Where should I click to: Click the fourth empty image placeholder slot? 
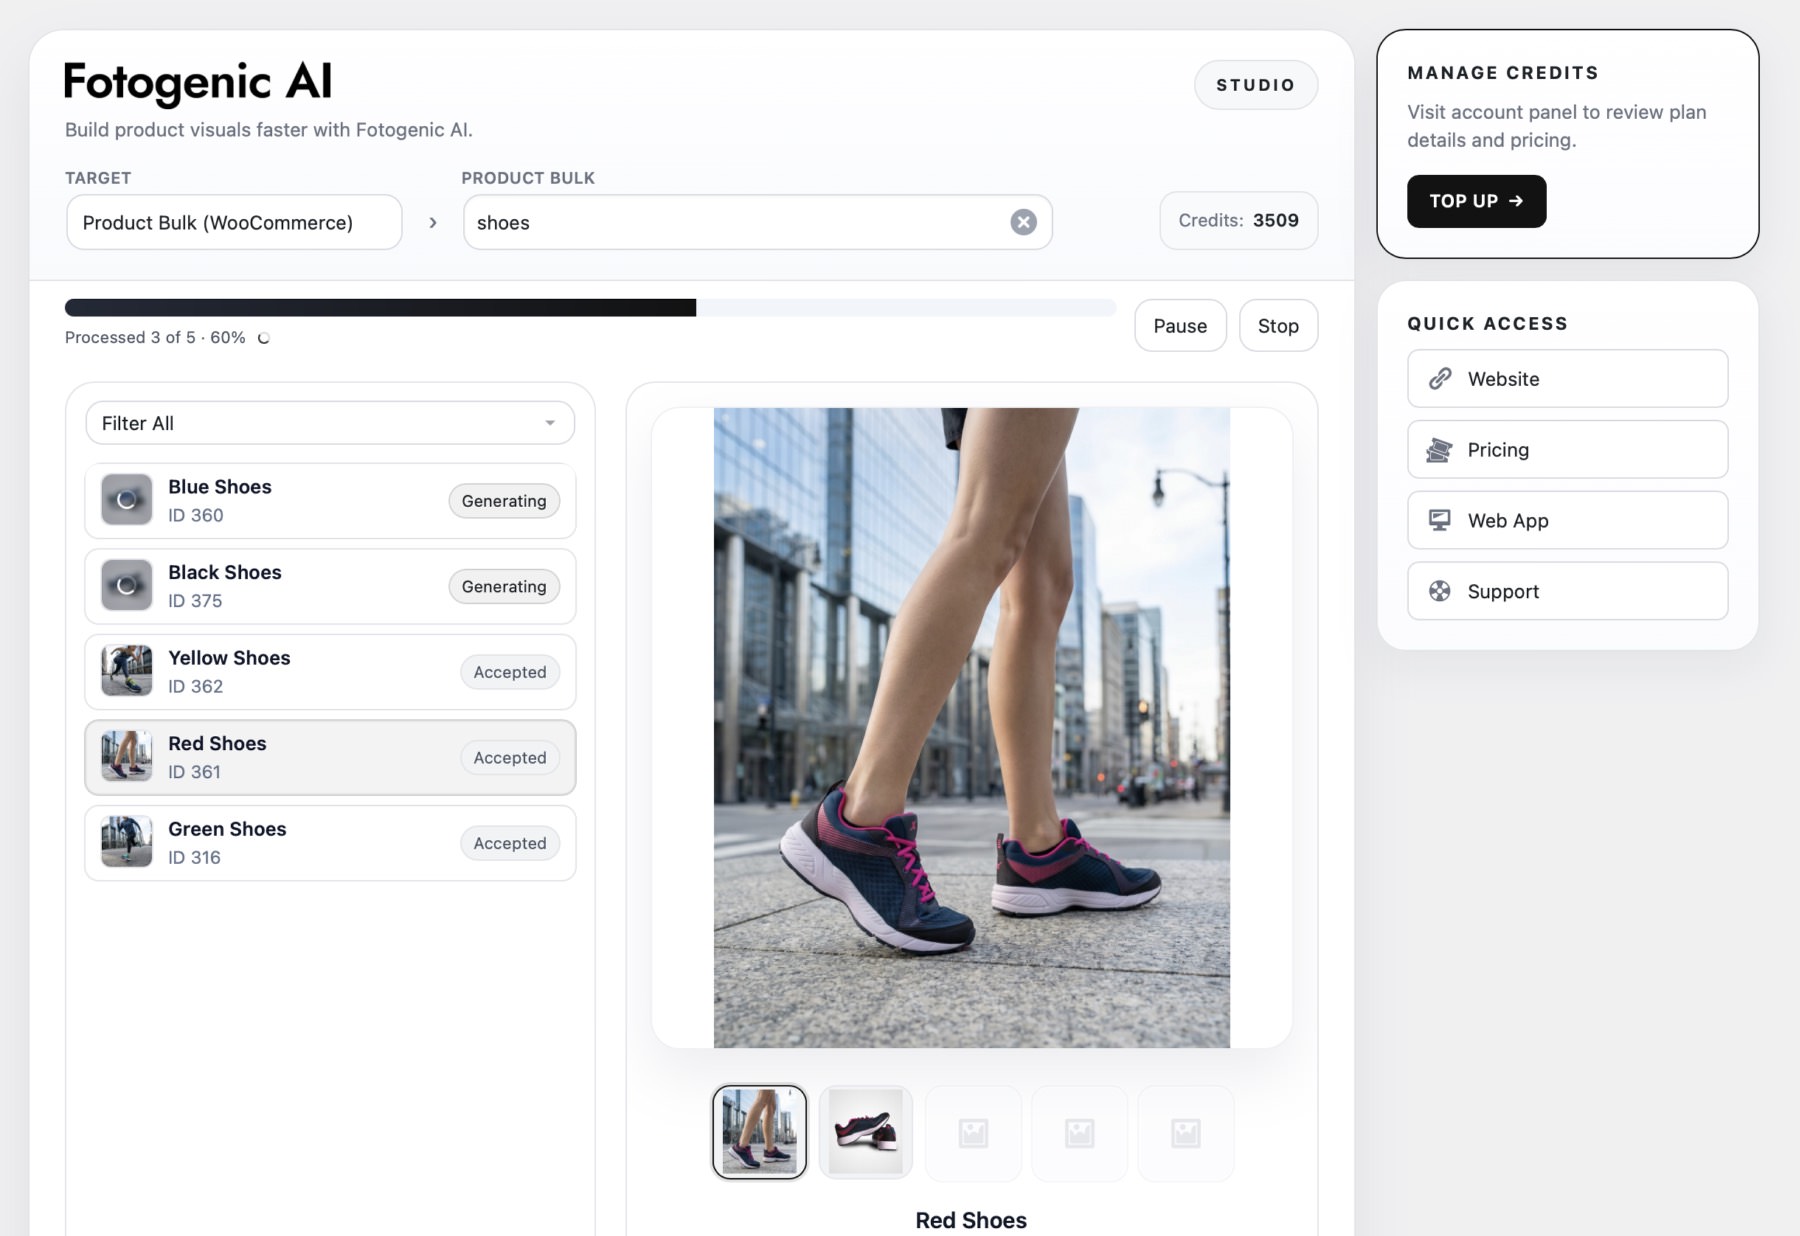tap(1079, 1132)
